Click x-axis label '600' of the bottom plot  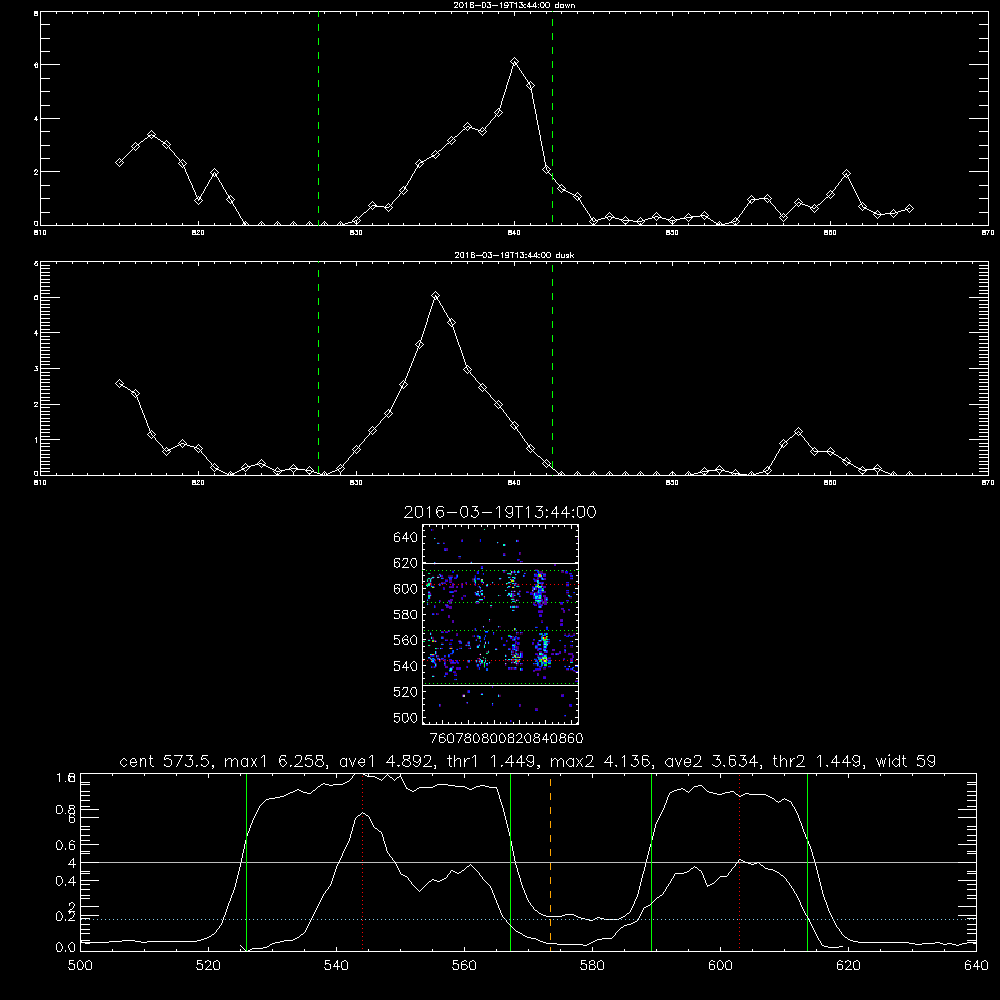point(721,966)
